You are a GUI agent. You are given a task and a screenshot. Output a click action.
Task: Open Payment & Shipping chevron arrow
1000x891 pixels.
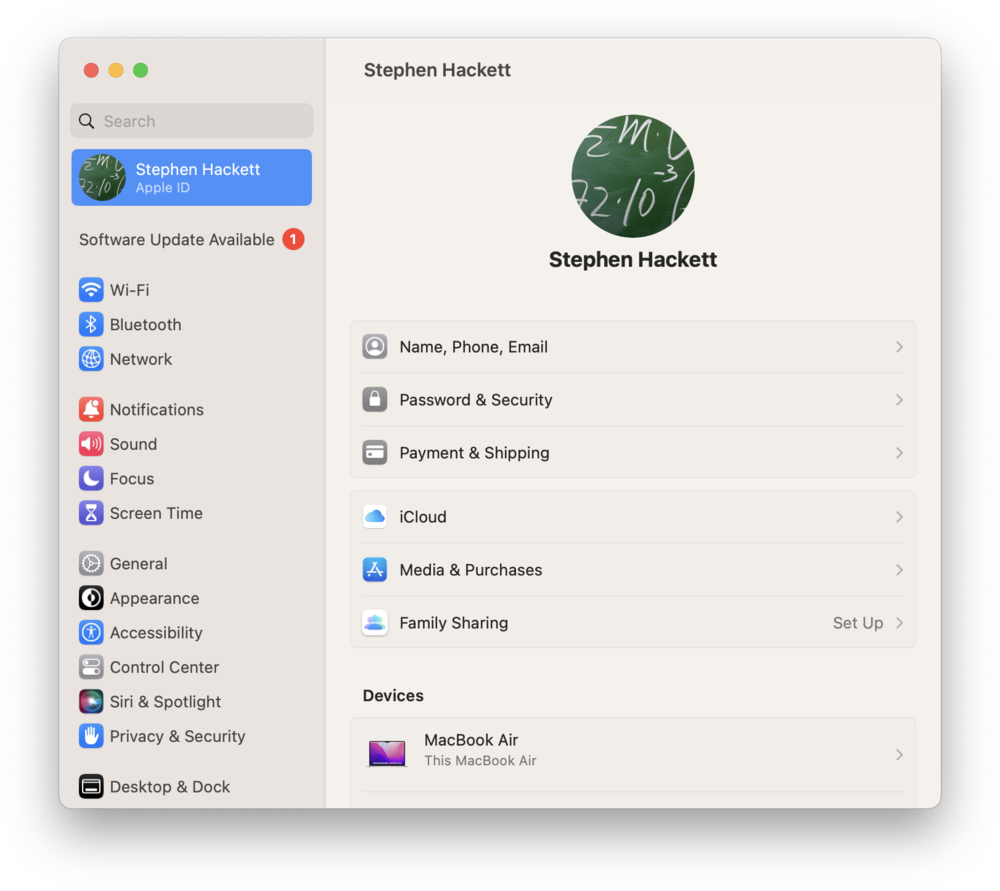899,452
